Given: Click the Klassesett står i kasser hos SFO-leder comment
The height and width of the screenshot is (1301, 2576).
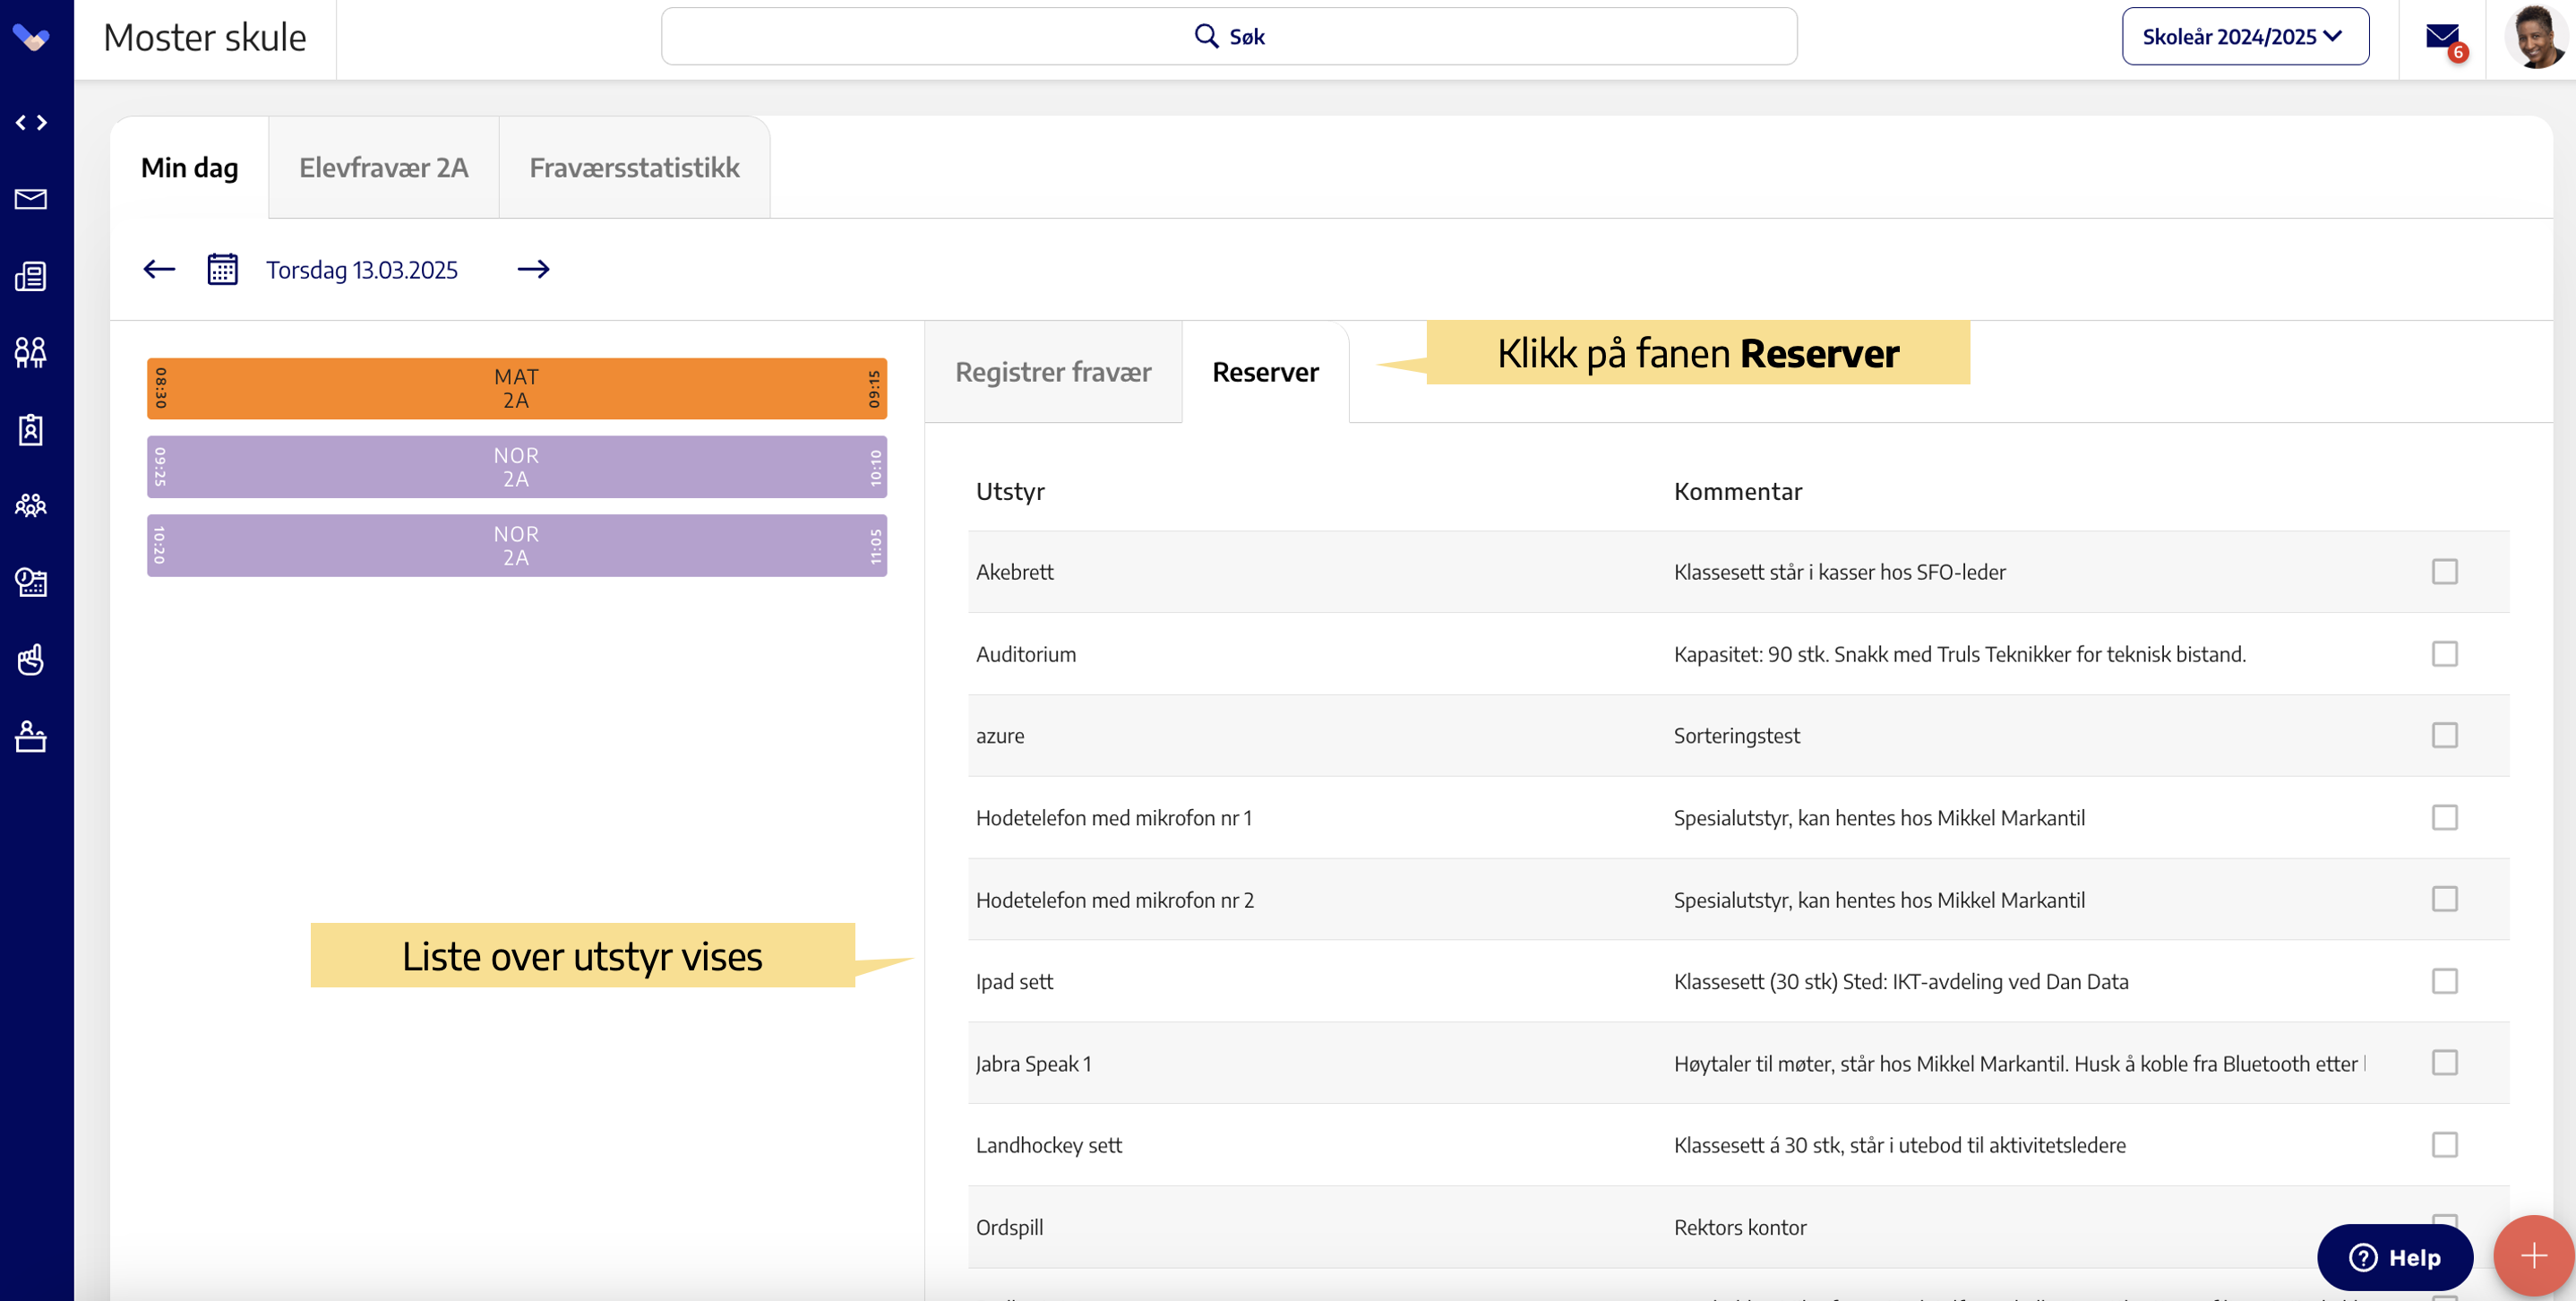Looking at the screenshot, I should click(1840, 572).
